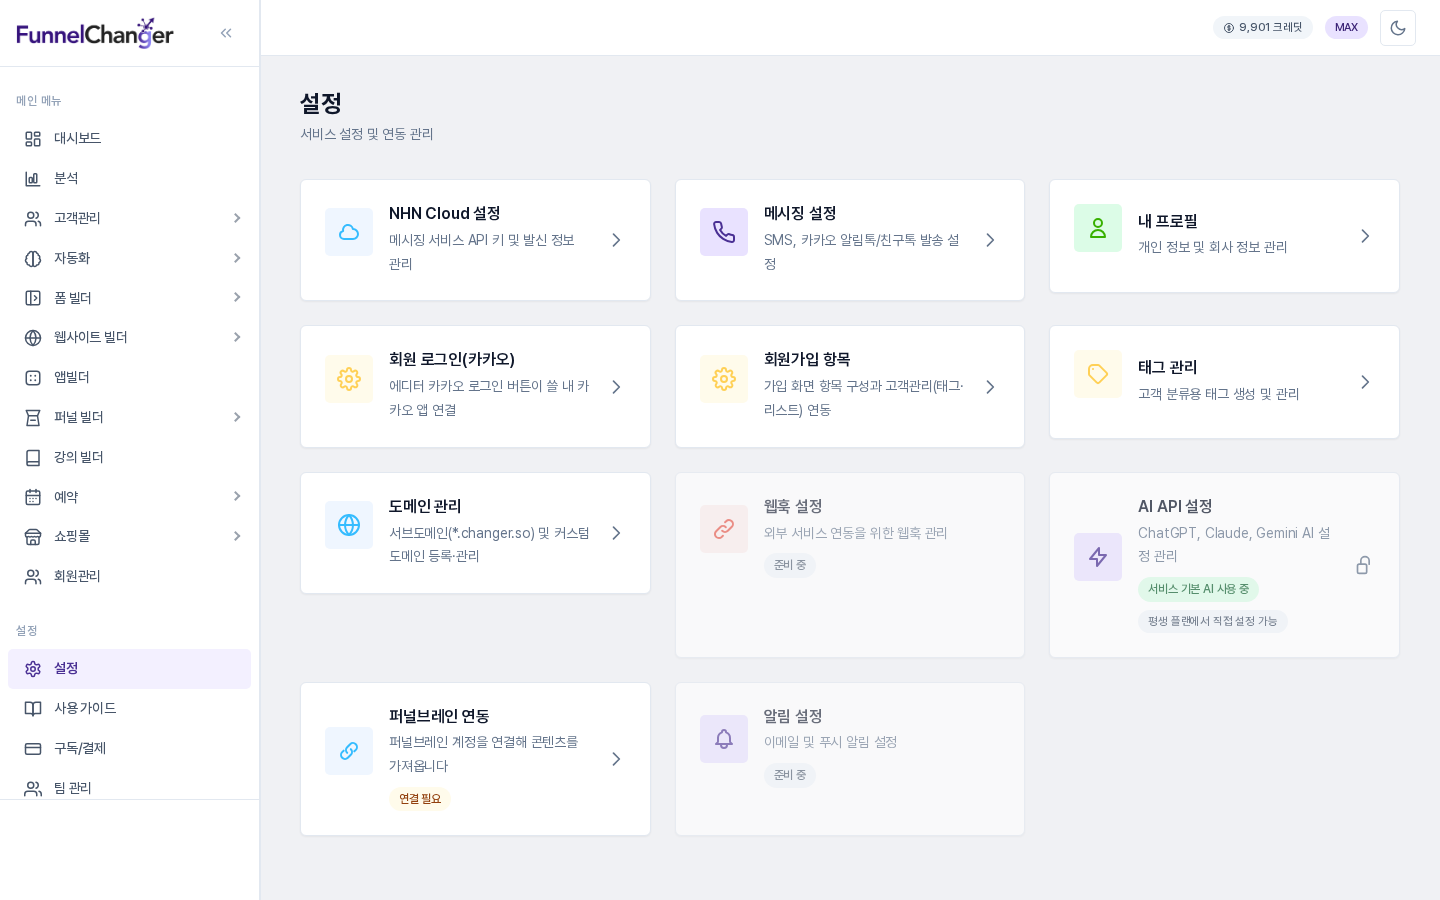This screenshot has height=900, width=1440.
Task: Click the AI API 설정 lock icon
Action: (1363, 565)
